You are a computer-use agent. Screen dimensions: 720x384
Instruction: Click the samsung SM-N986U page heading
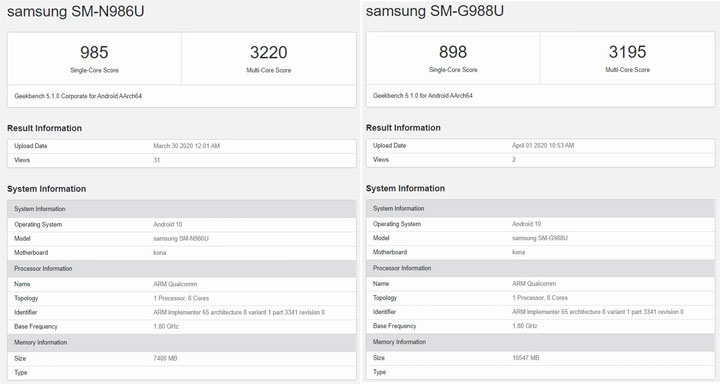[76, 11]
